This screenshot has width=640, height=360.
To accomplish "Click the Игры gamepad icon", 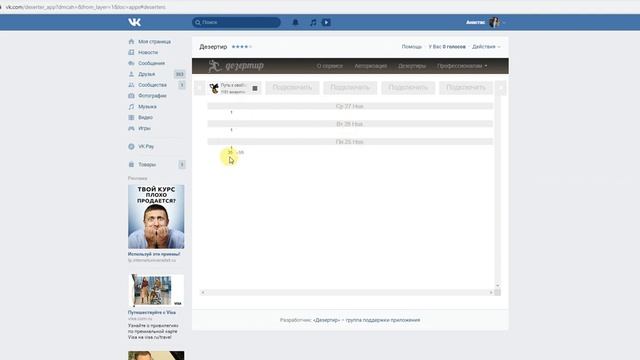I will [131, 128].
